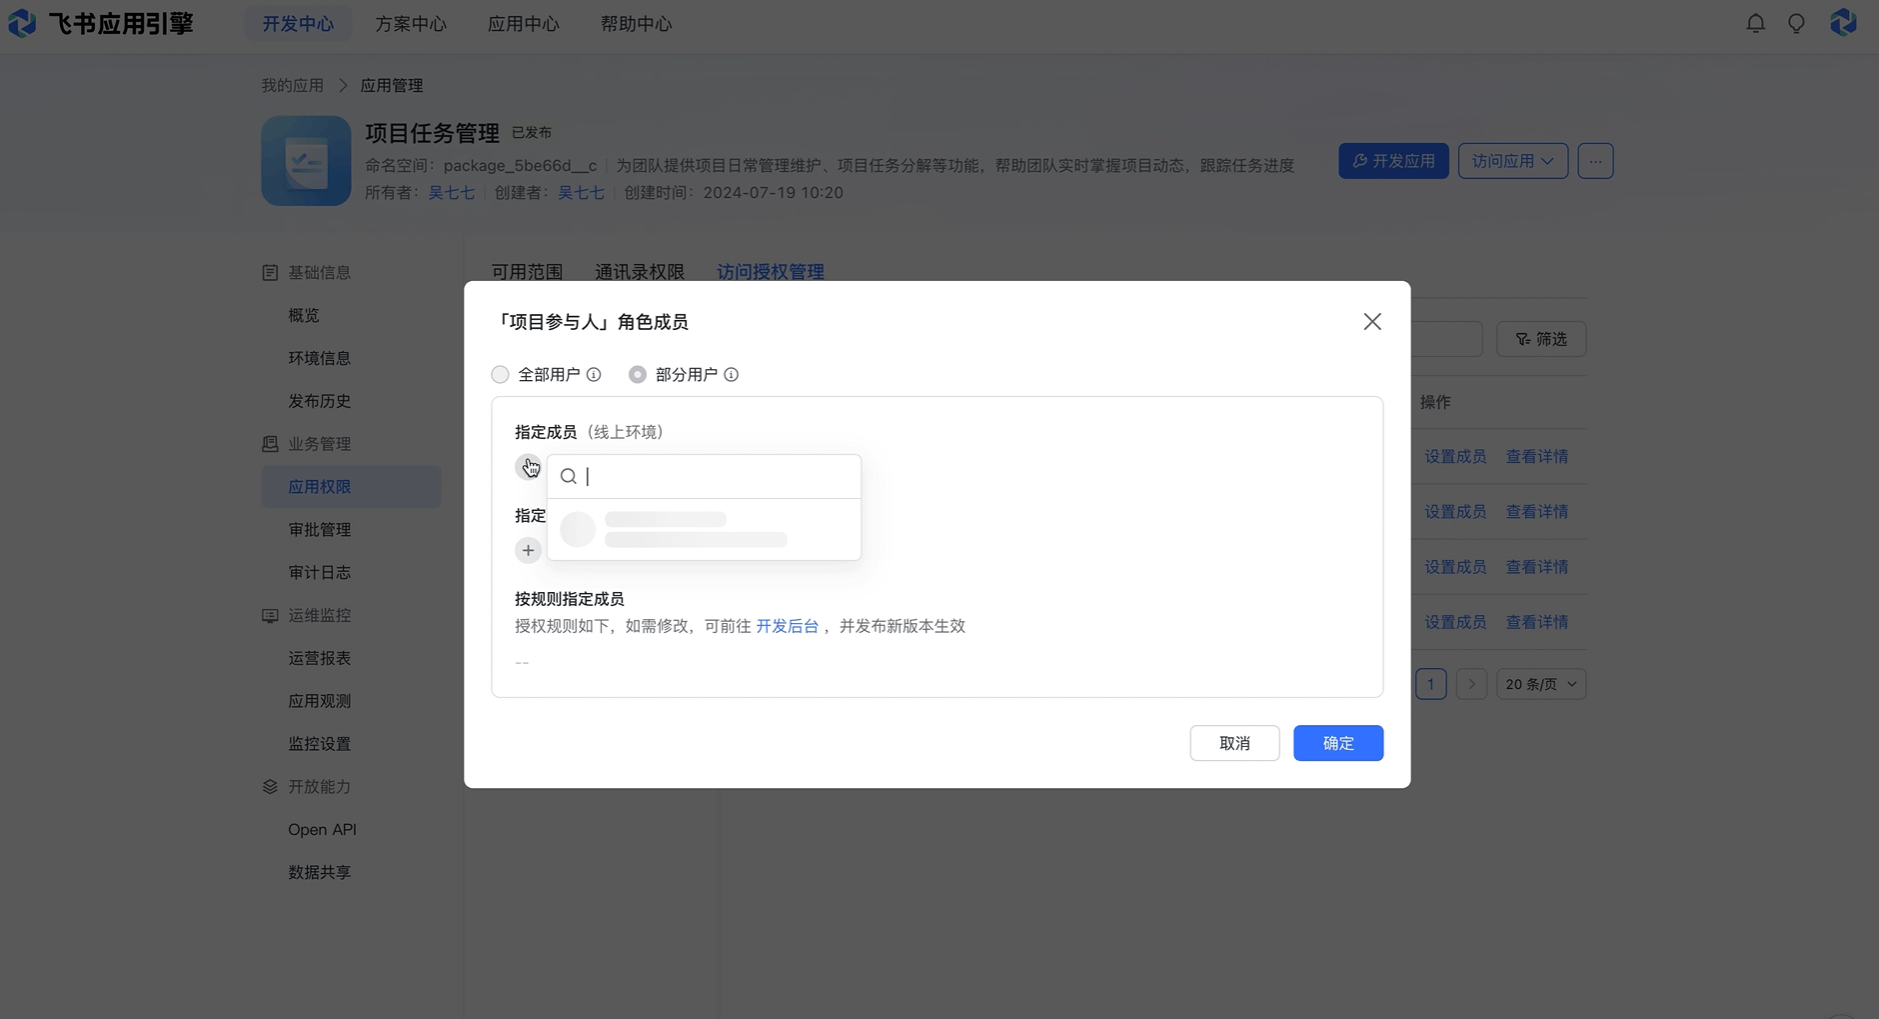Click the second plus add button
Image resolution: width=1879 pixels, height=1019 pixels.
click(528, 550)
